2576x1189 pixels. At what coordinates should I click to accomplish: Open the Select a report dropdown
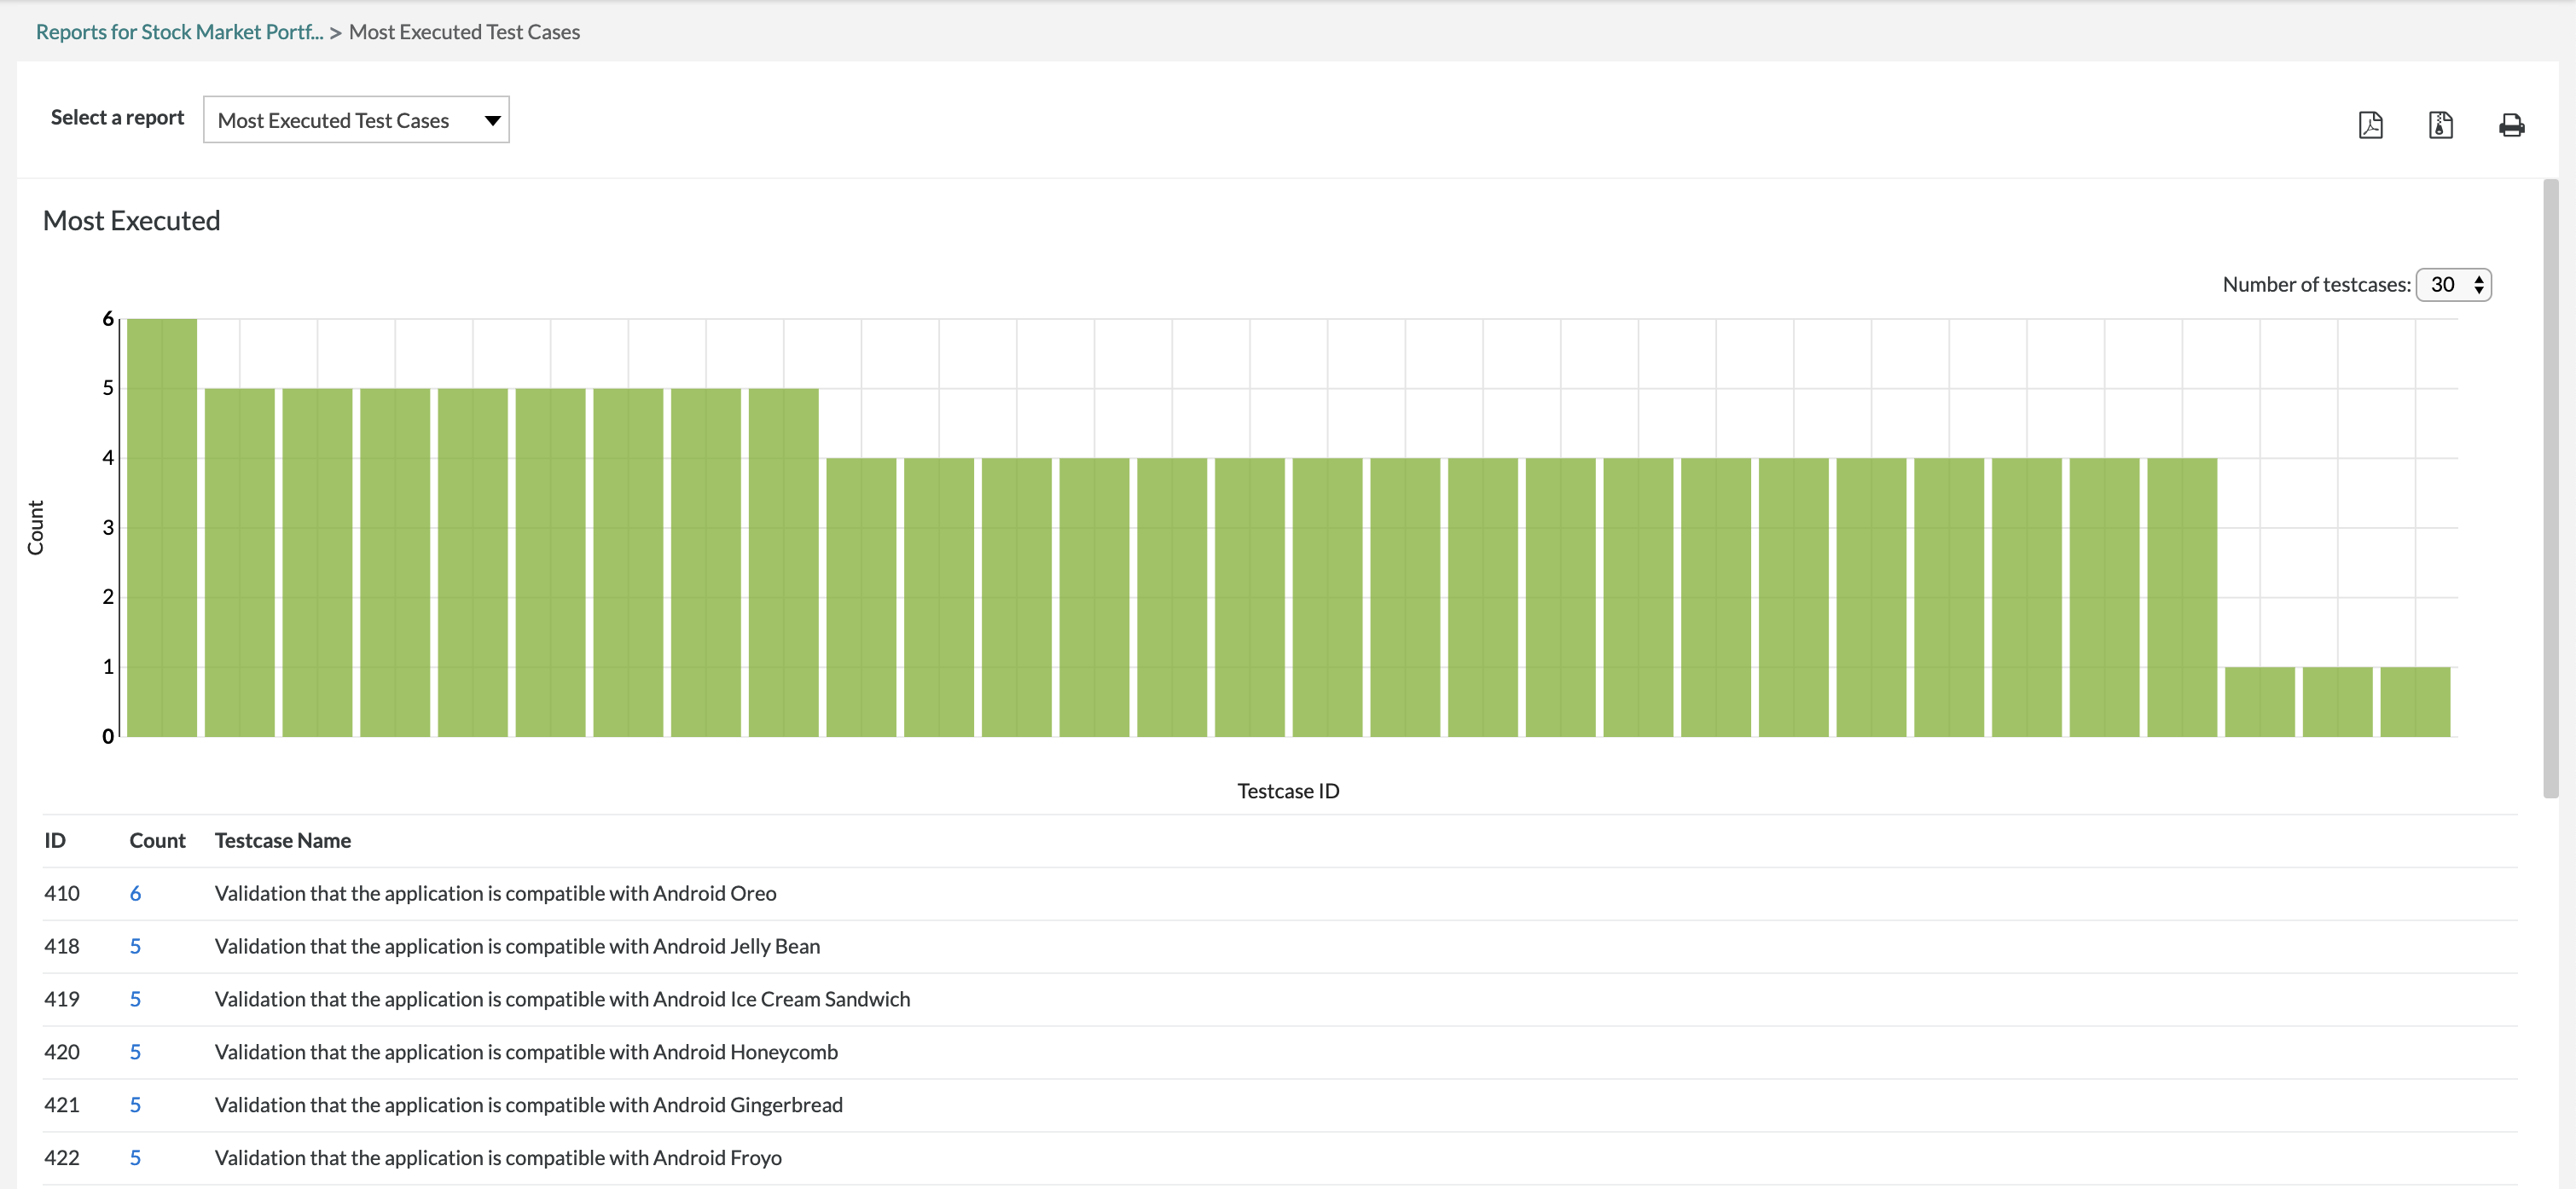[x=356, y=120]
